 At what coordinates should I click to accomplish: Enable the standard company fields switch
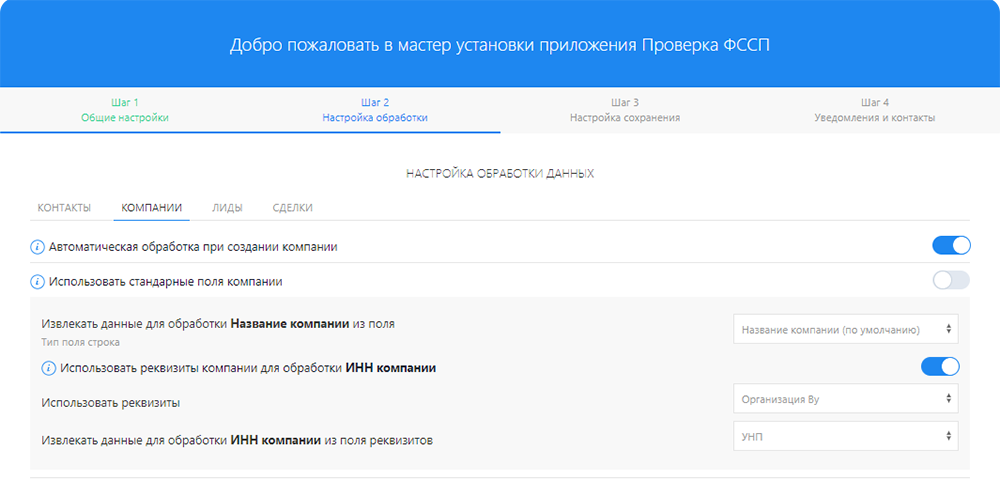[x=950, y=281]
